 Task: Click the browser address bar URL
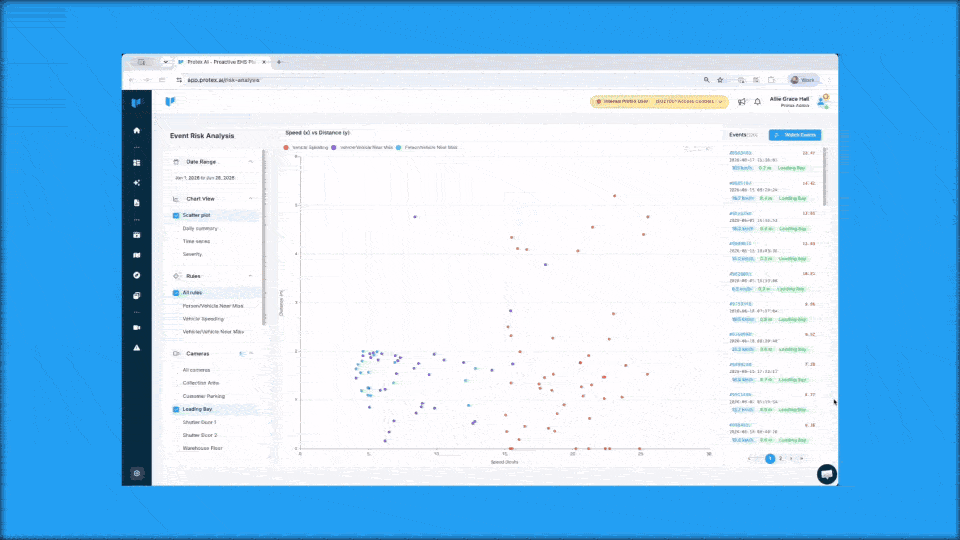point(223,80)
